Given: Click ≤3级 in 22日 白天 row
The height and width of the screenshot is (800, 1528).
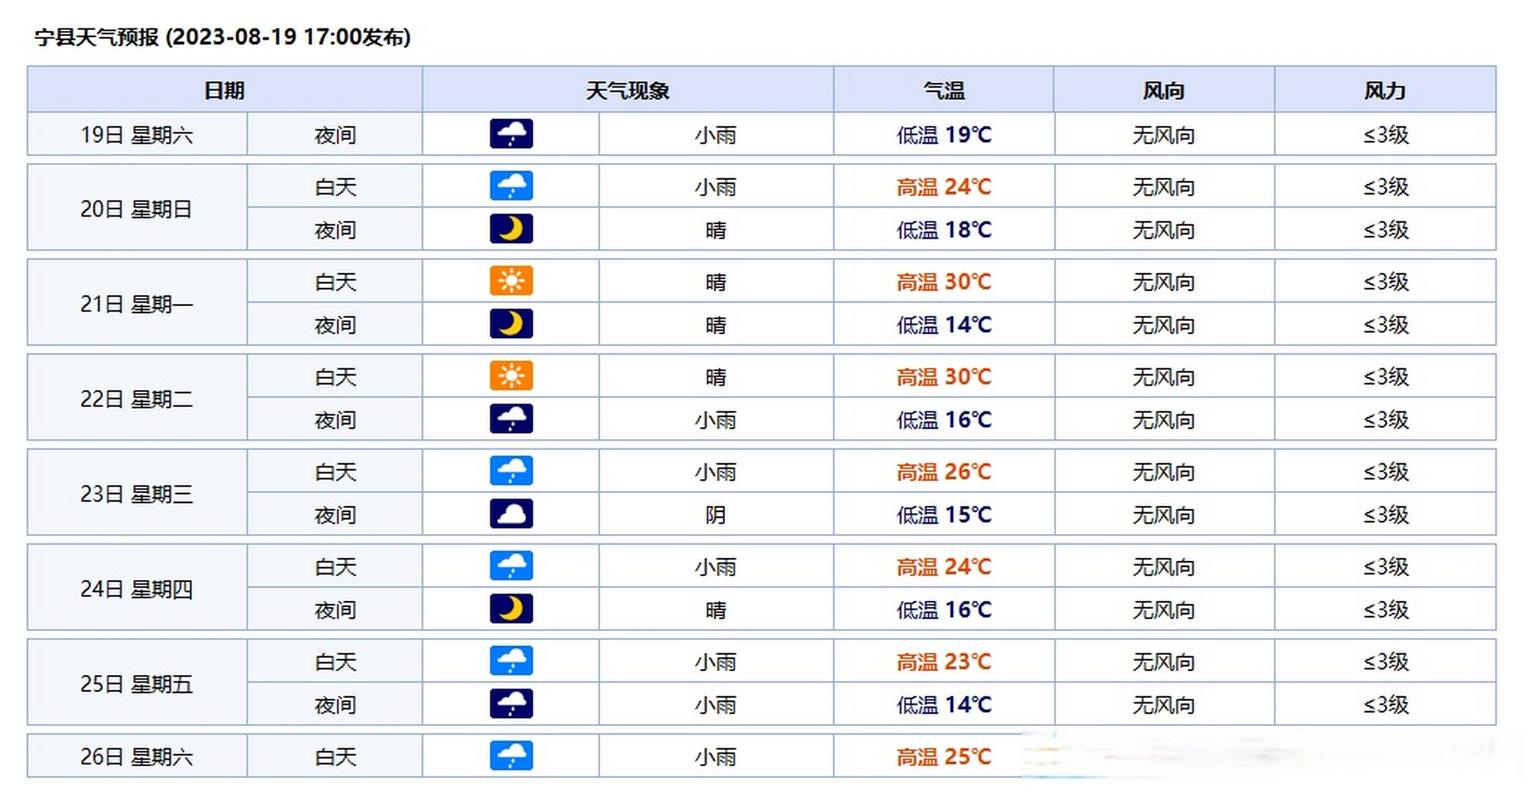Looking at the screenshot, I should (x=1386, y=377).
